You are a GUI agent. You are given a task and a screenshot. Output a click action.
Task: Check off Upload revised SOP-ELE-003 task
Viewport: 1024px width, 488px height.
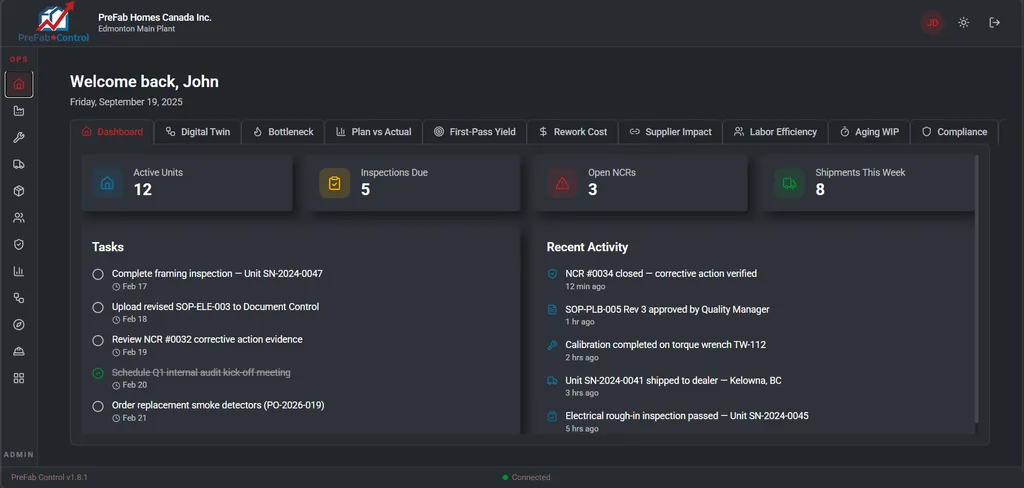(x=98, y=307)
